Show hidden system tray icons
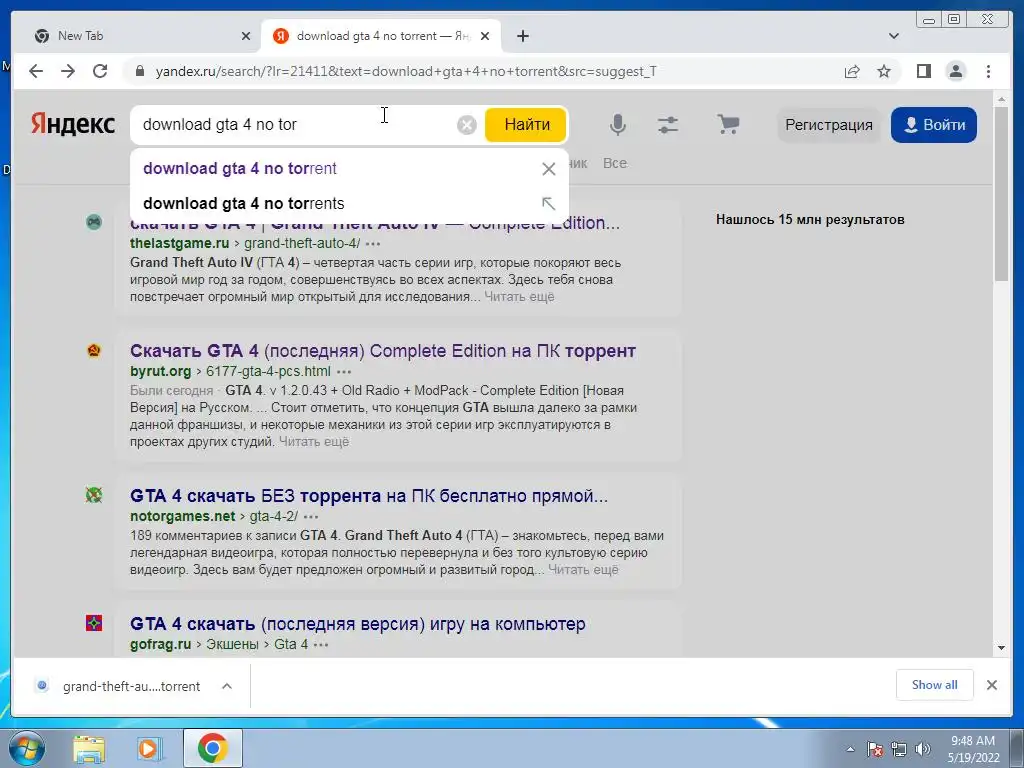 pyautogui.click(x=850, y=749)
